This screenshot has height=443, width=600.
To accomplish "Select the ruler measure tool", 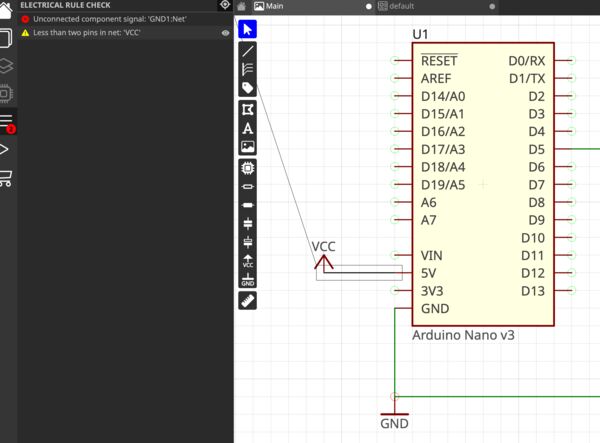I will tap(248, 301).
